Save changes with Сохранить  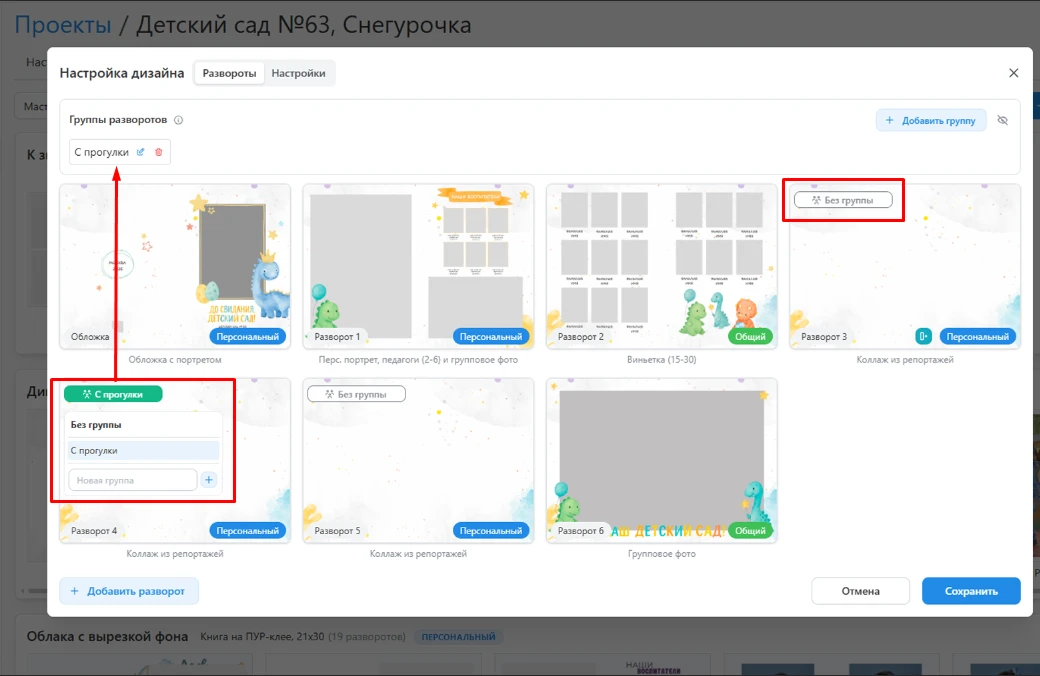971,591
